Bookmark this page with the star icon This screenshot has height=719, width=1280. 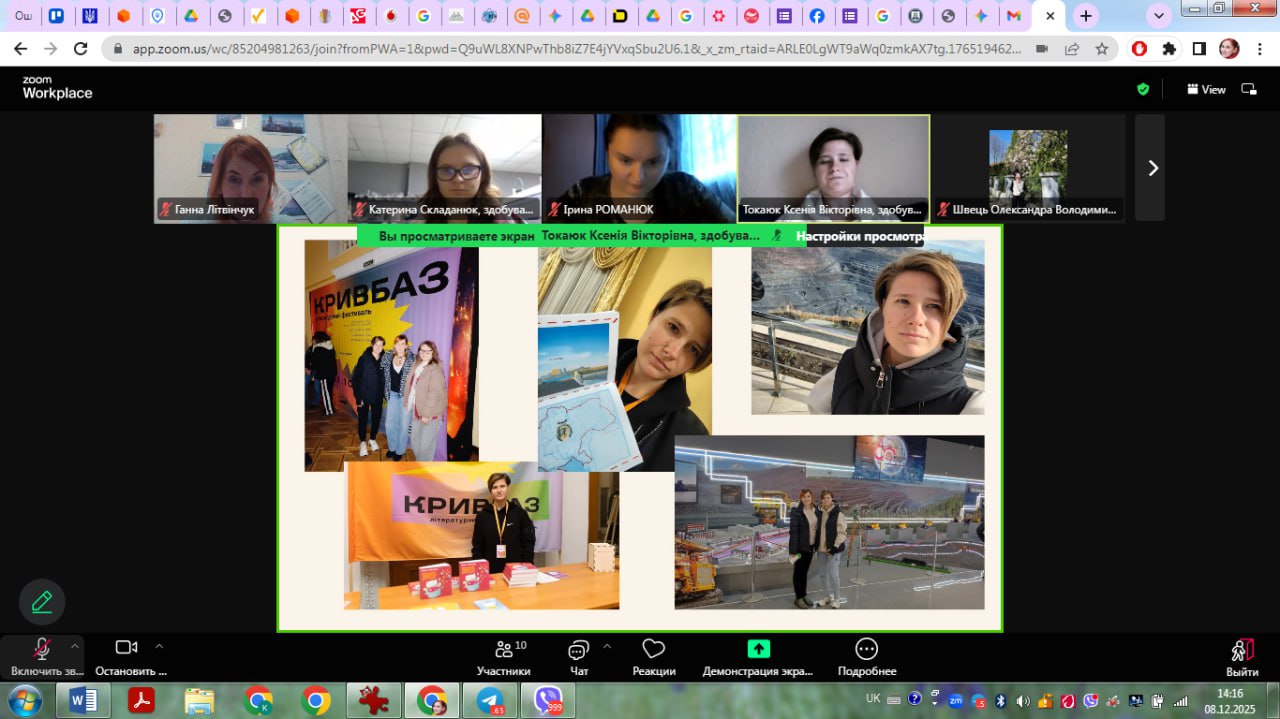pyautogui.click(x=1102, y=49)
